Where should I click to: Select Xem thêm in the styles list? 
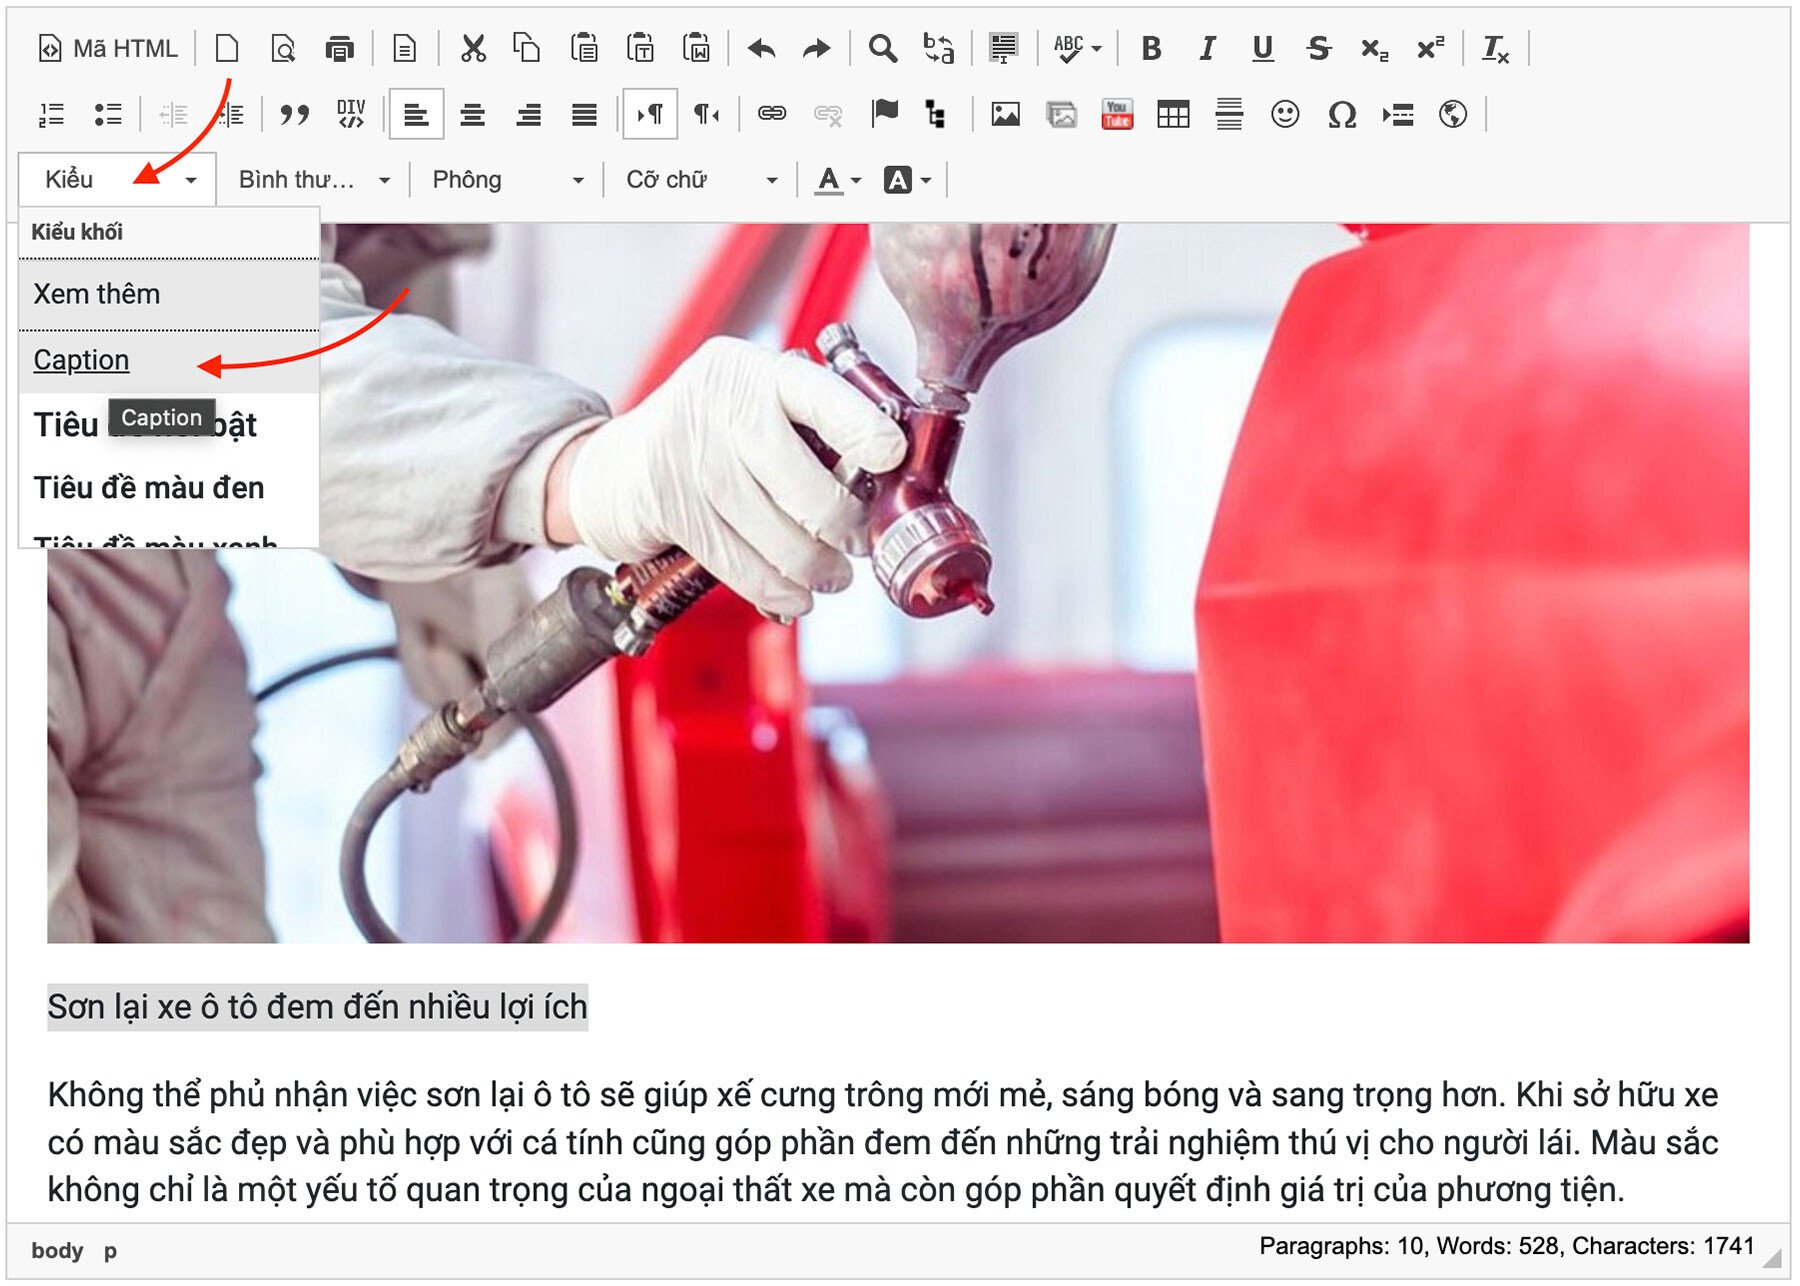point(97,294)
